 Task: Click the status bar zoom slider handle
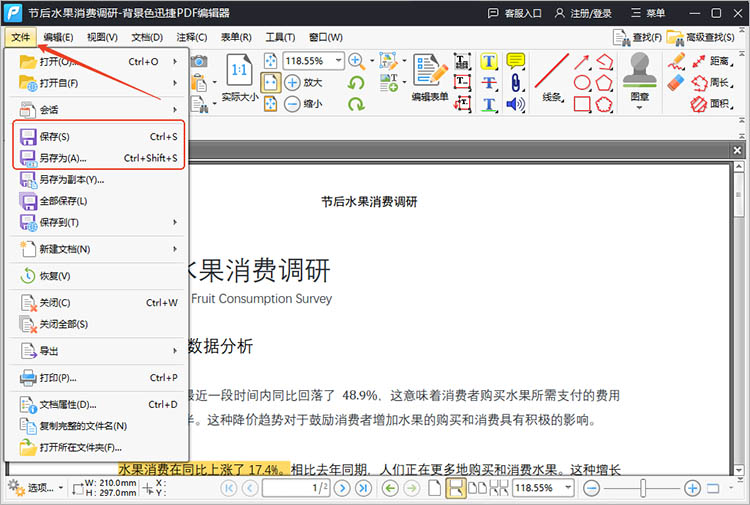click(x=643, y=488)
